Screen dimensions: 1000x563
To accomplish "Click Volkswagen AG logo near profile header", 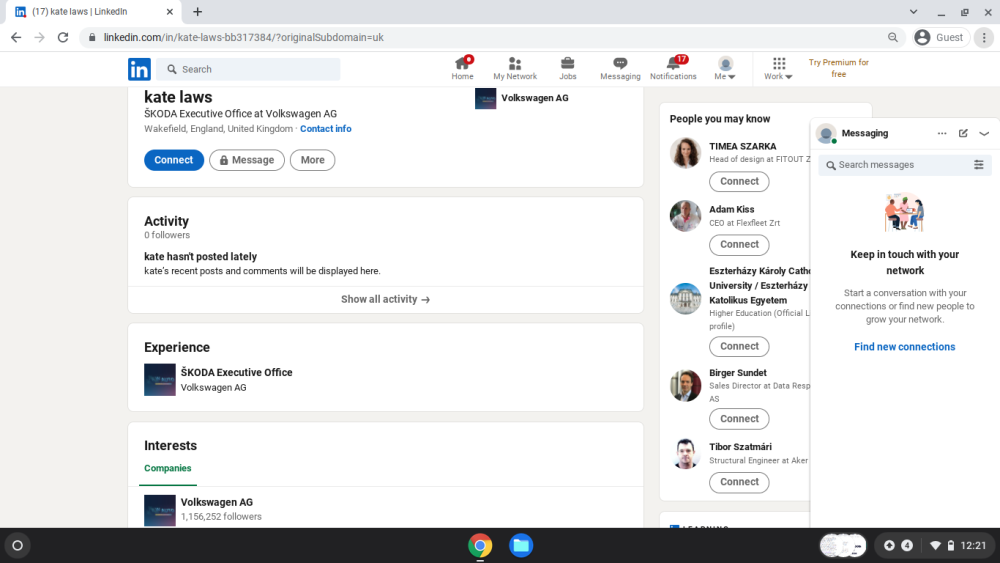I will (x=485, y=98).
